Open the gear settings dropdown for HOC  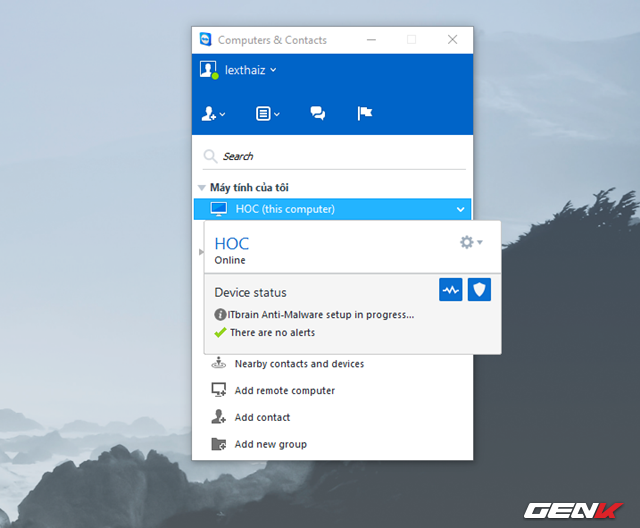[x=470, y=243]
